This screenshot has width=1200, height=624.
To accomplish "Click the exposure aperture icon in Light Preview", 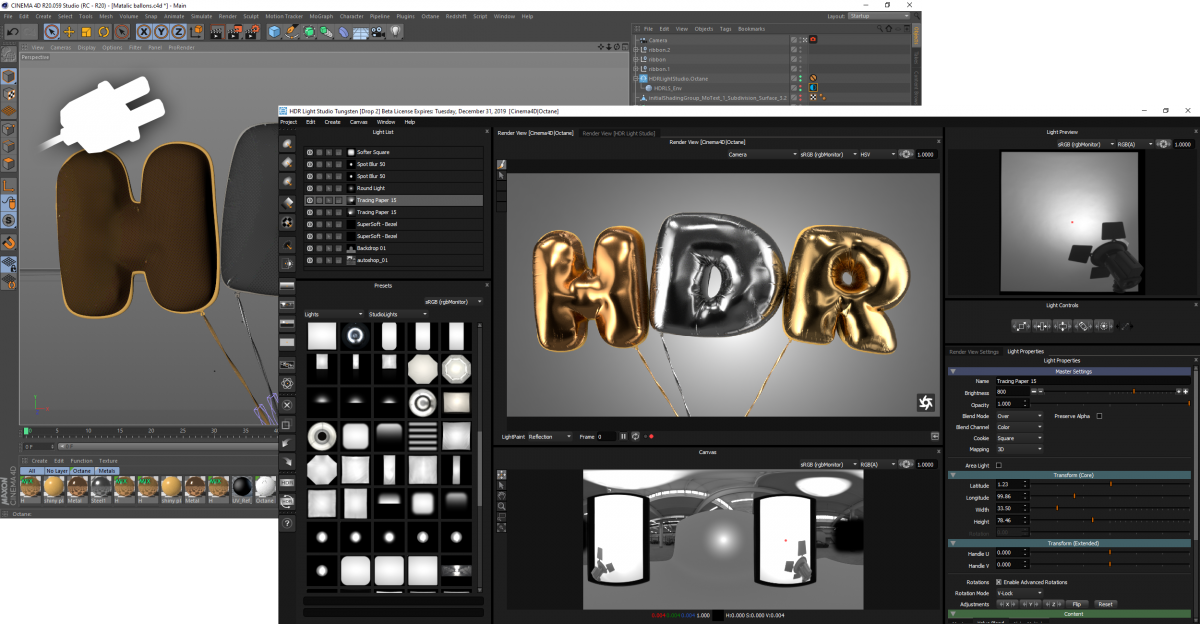I will tap(1164, 144).
